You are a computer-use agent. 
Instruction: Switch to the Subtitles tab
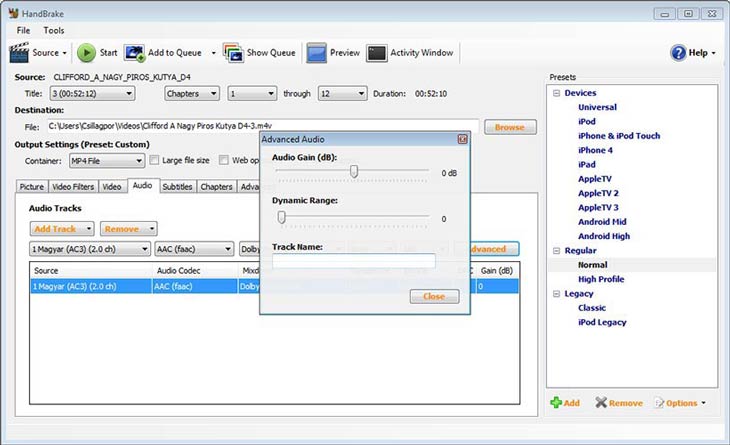[177, 186]
